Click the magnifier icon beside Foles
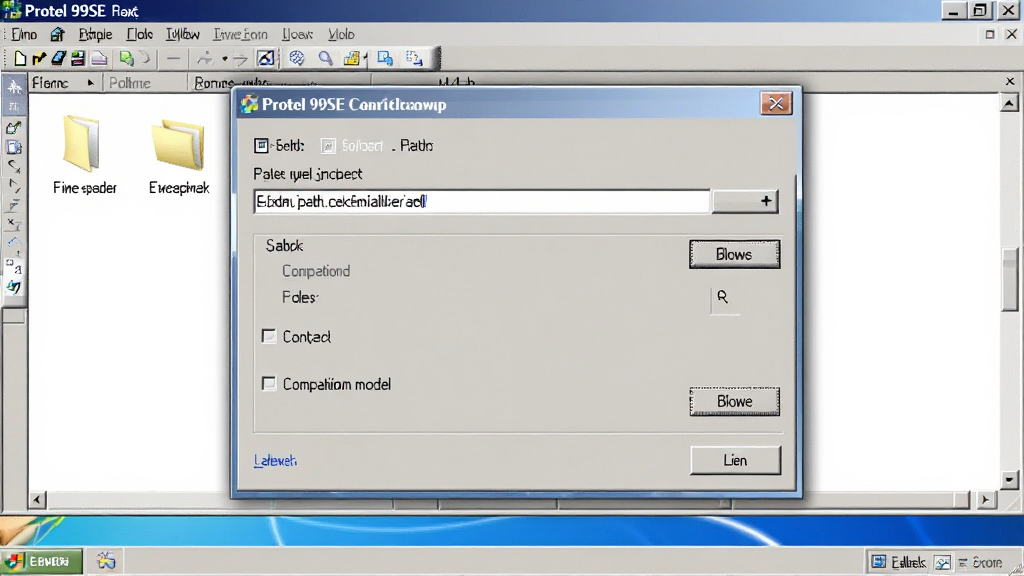Image resolution: width=1024 pixels, height=576 pixels. (x=723, y=298)
